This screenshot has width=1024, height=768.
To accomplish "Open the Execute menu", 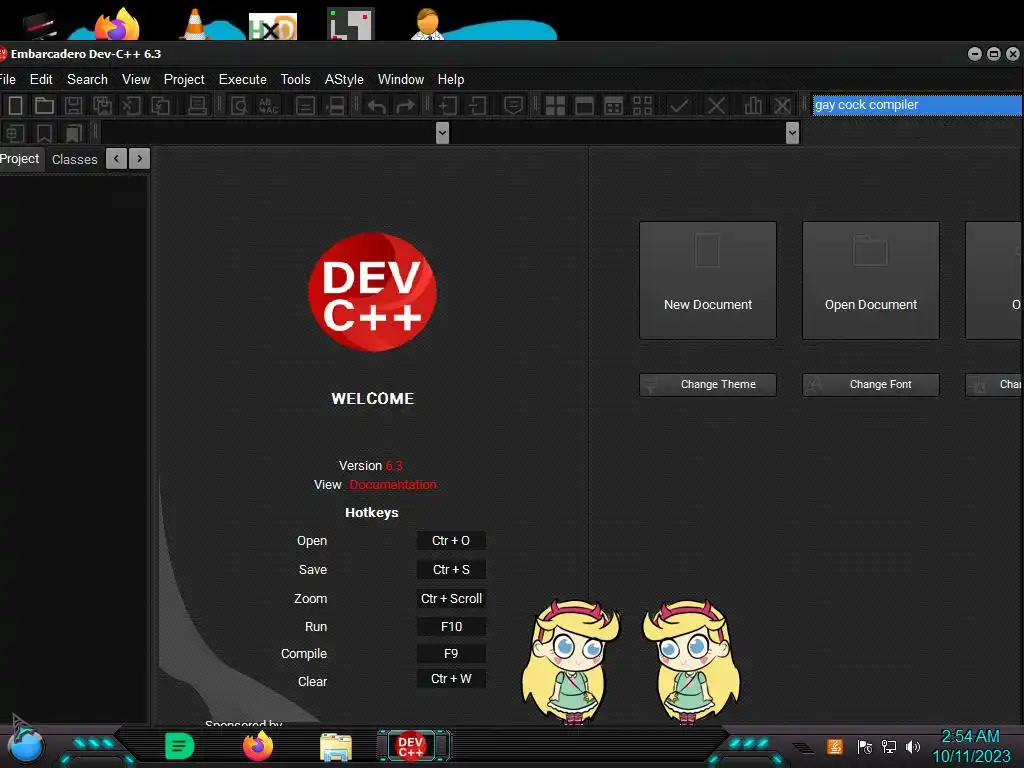I will [242, 79].
